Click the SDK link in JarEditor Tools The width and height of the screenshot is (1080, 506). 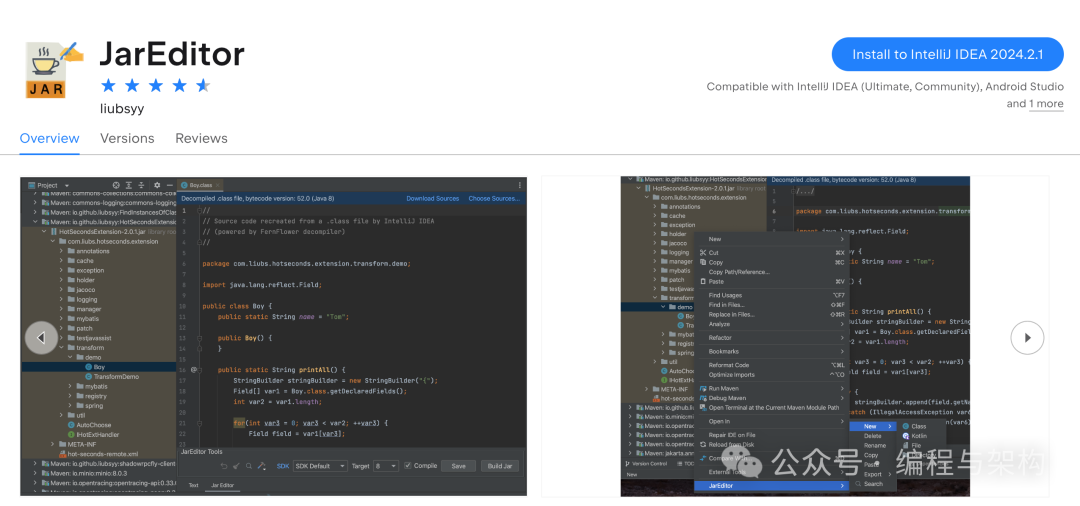[x=283, y=466]
